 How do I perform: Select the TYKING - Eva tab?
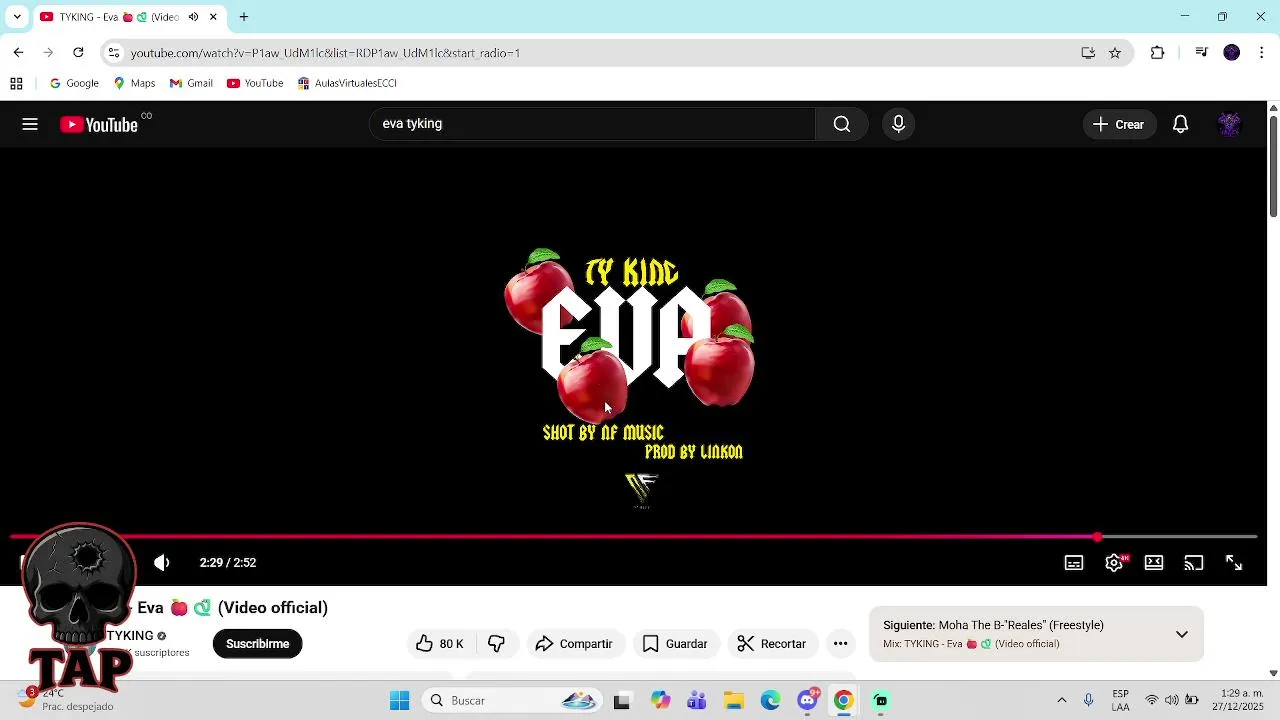tap(128, 17)
